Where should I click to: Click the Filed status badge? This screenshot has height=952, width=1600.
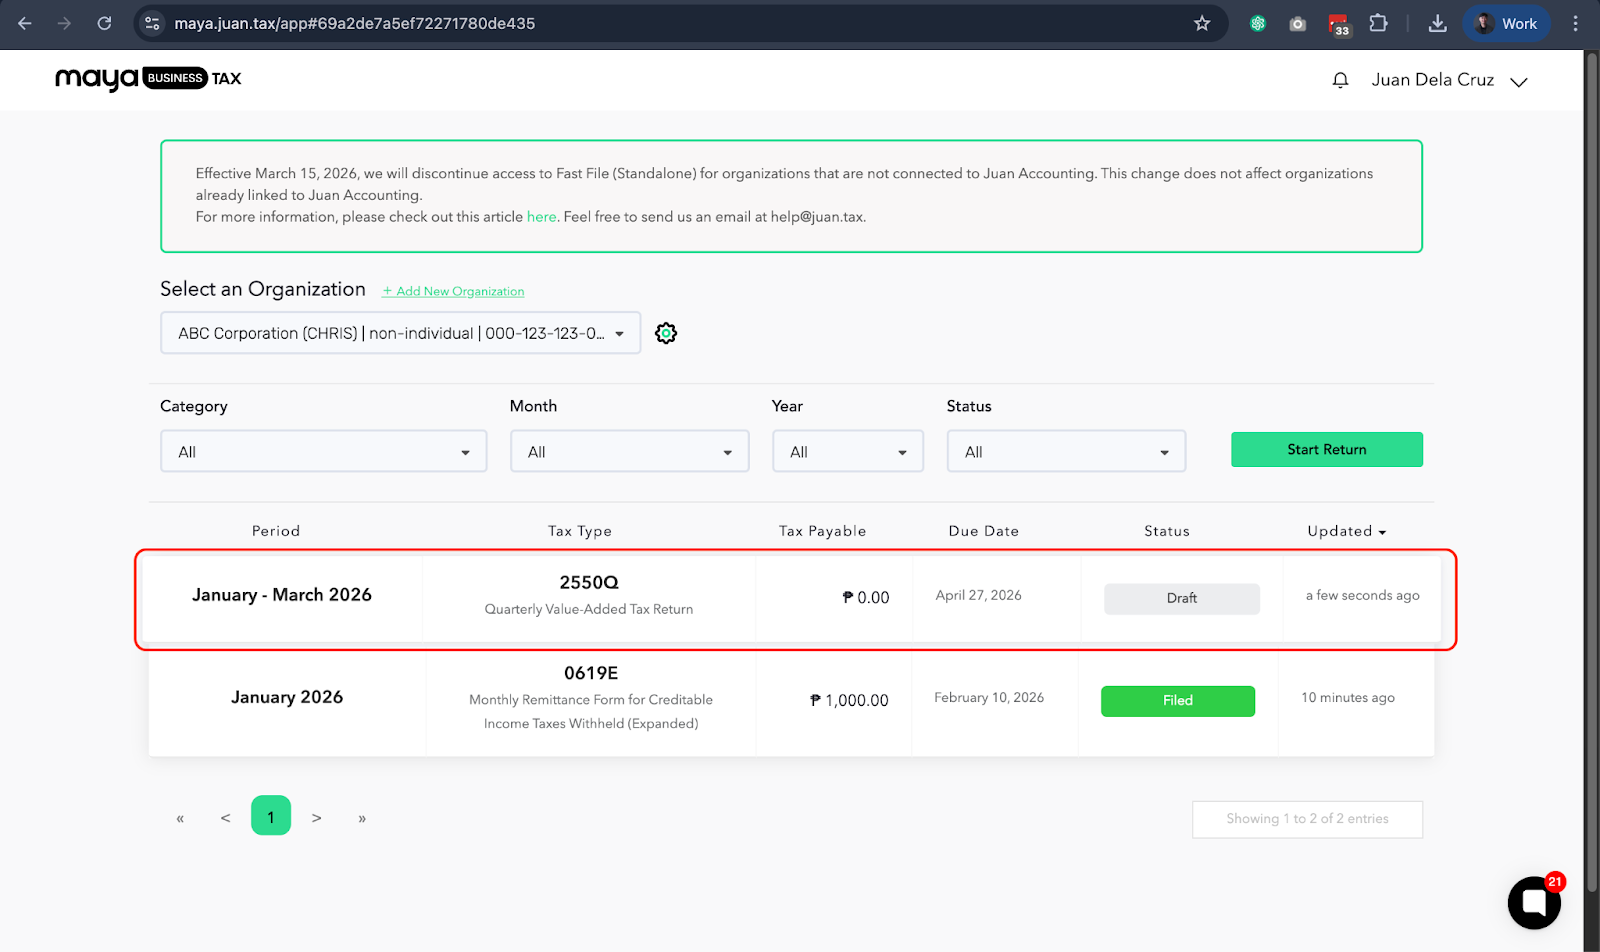(x=1178, y=701)
